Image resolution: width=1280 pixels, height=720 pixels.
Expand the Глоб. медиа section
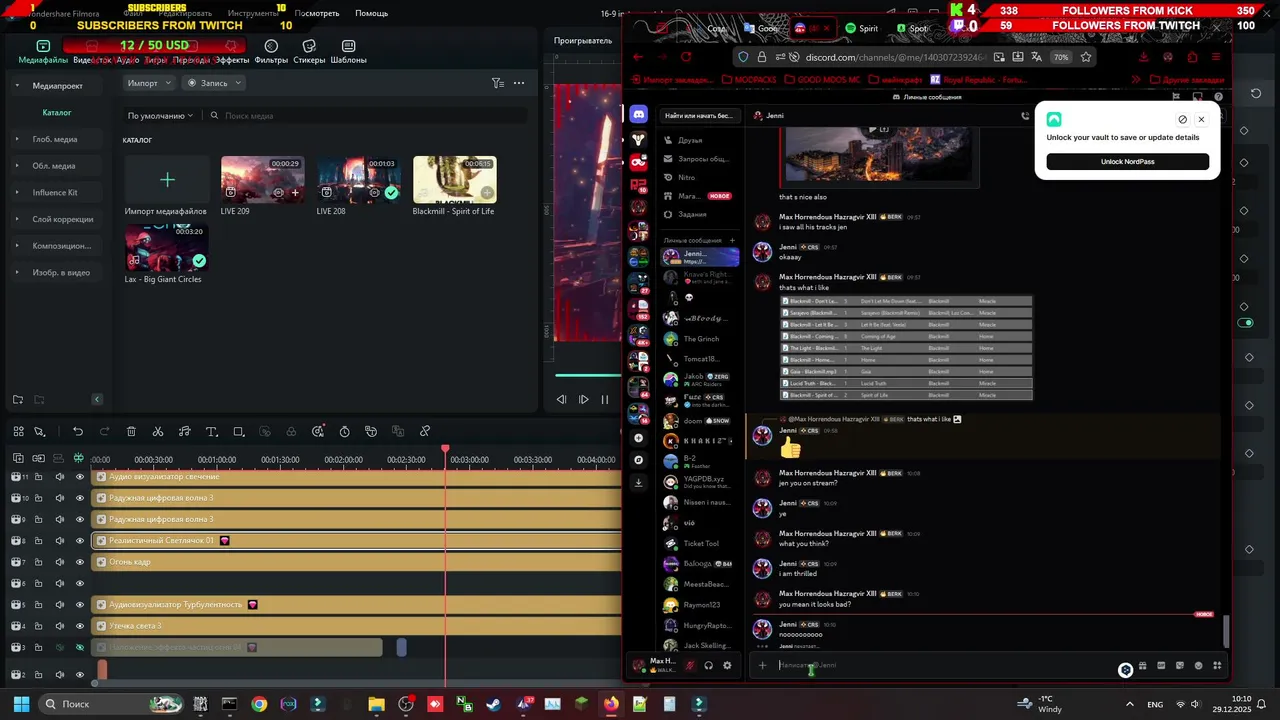point(17,139)
